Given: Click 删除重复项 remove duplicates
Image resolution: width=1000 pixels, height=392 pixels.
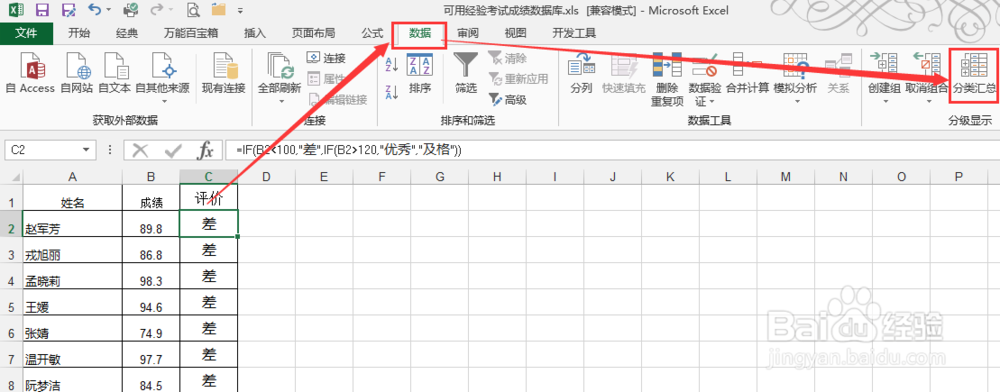Looking at the screenshot, I should pyautogui.click(x=667, y=79).
